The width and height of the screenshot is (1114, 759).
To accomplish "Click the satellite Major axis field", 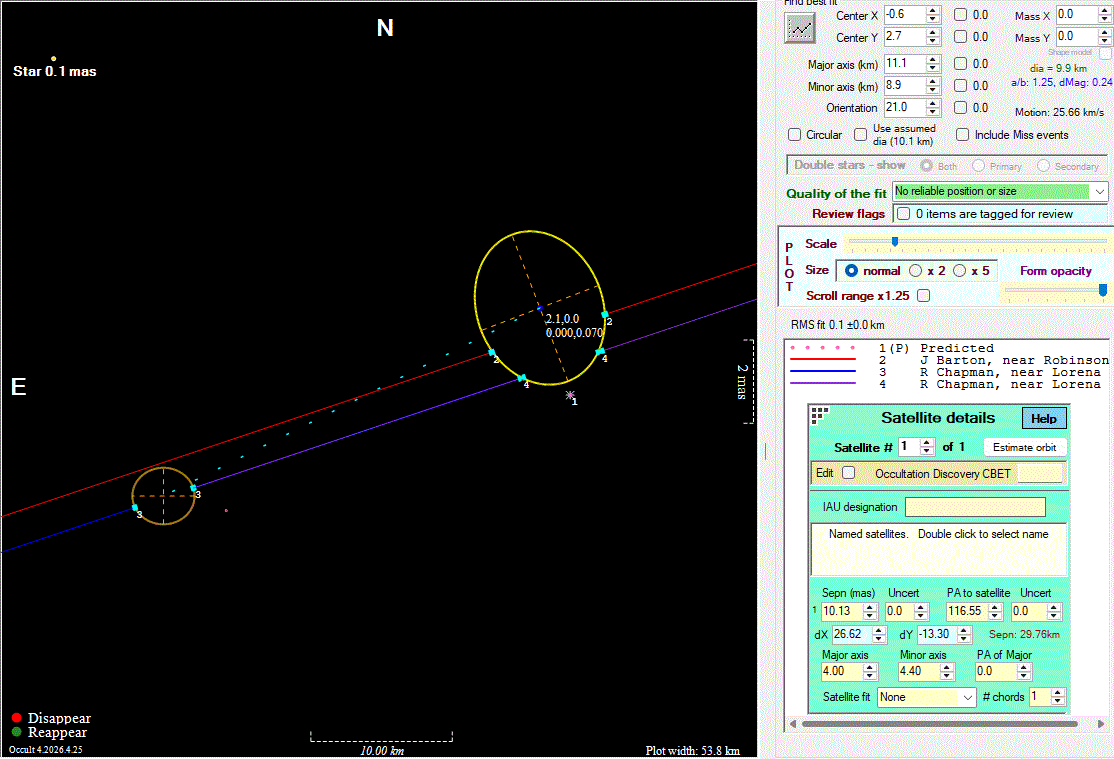I will tap(841, 672).
